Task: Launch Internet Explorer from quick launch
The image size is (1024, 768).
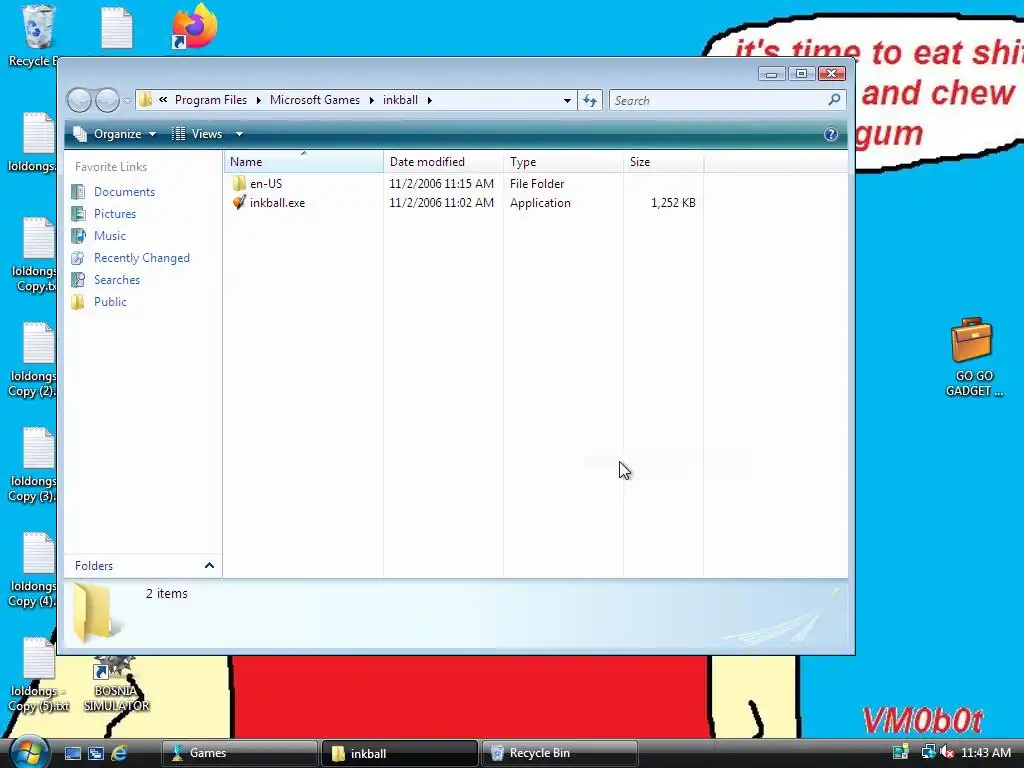Action: click(x=119, y=753)
